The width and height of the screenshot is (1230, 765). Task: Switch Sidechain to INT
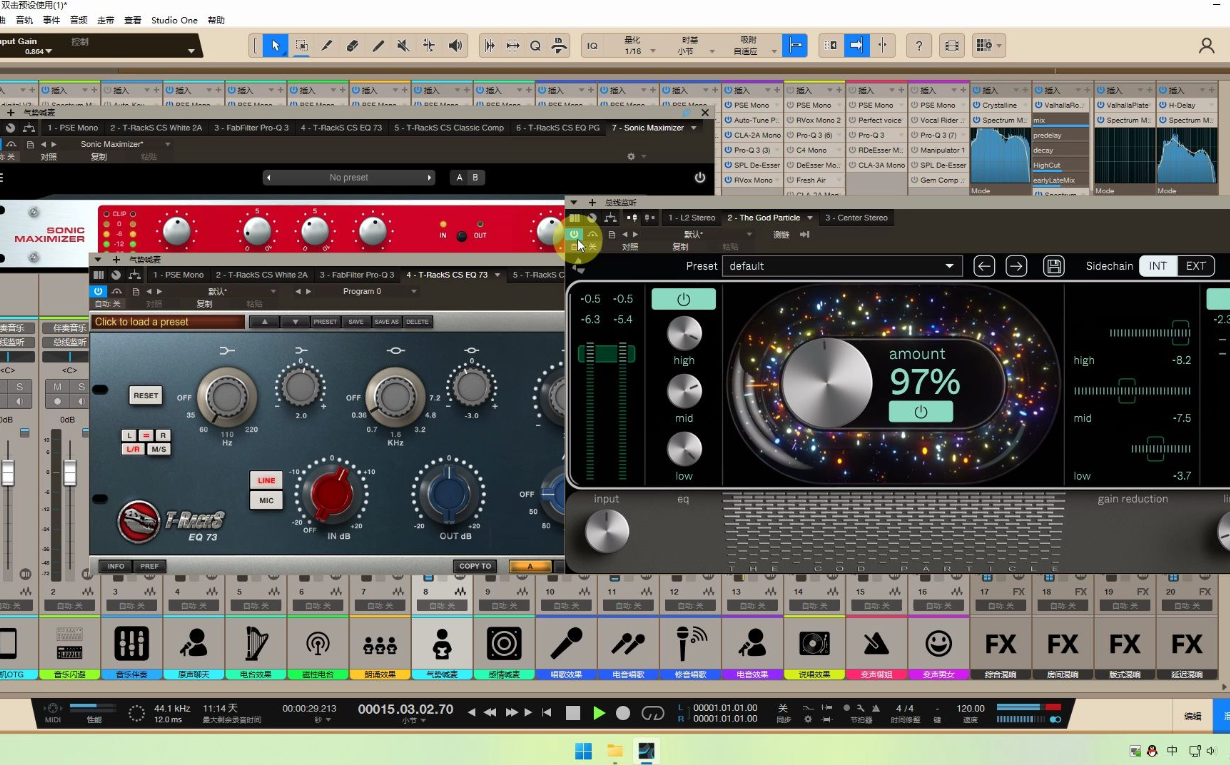point(1158,266)
